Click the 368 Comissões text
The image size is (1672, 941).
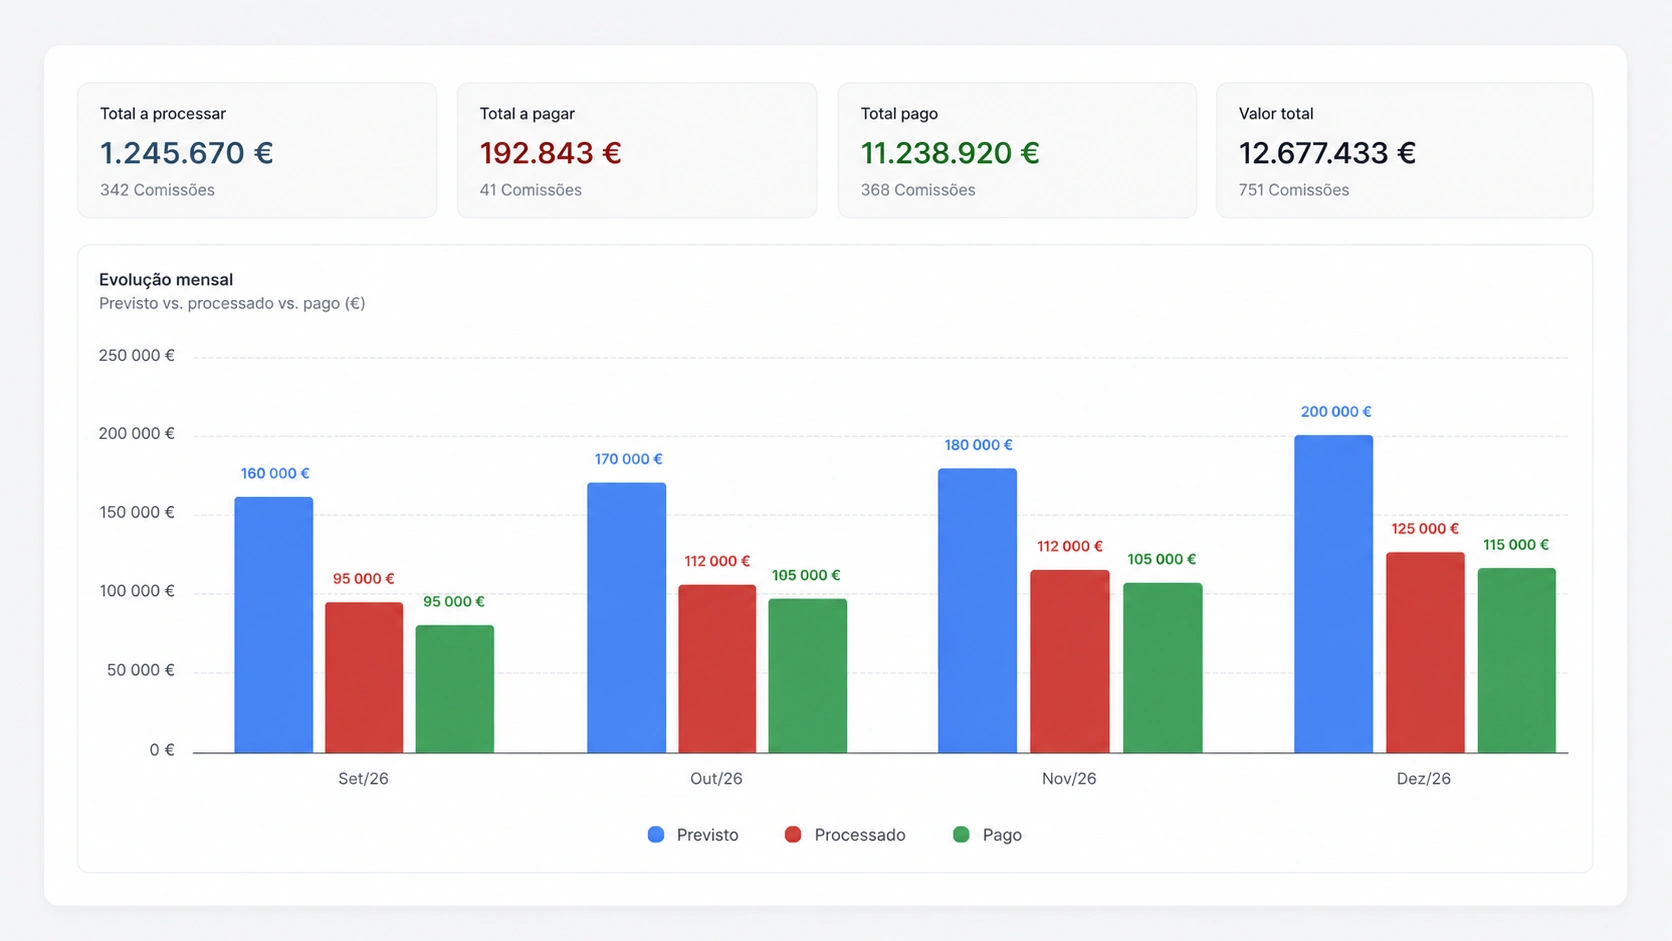918,190
